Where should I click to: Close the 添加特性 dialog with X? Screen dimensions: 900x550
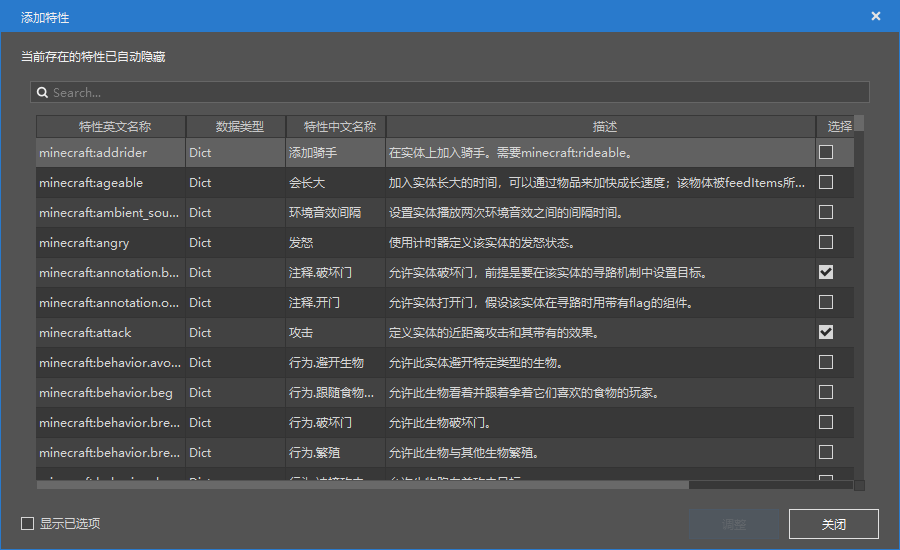[x=876, y=16]
